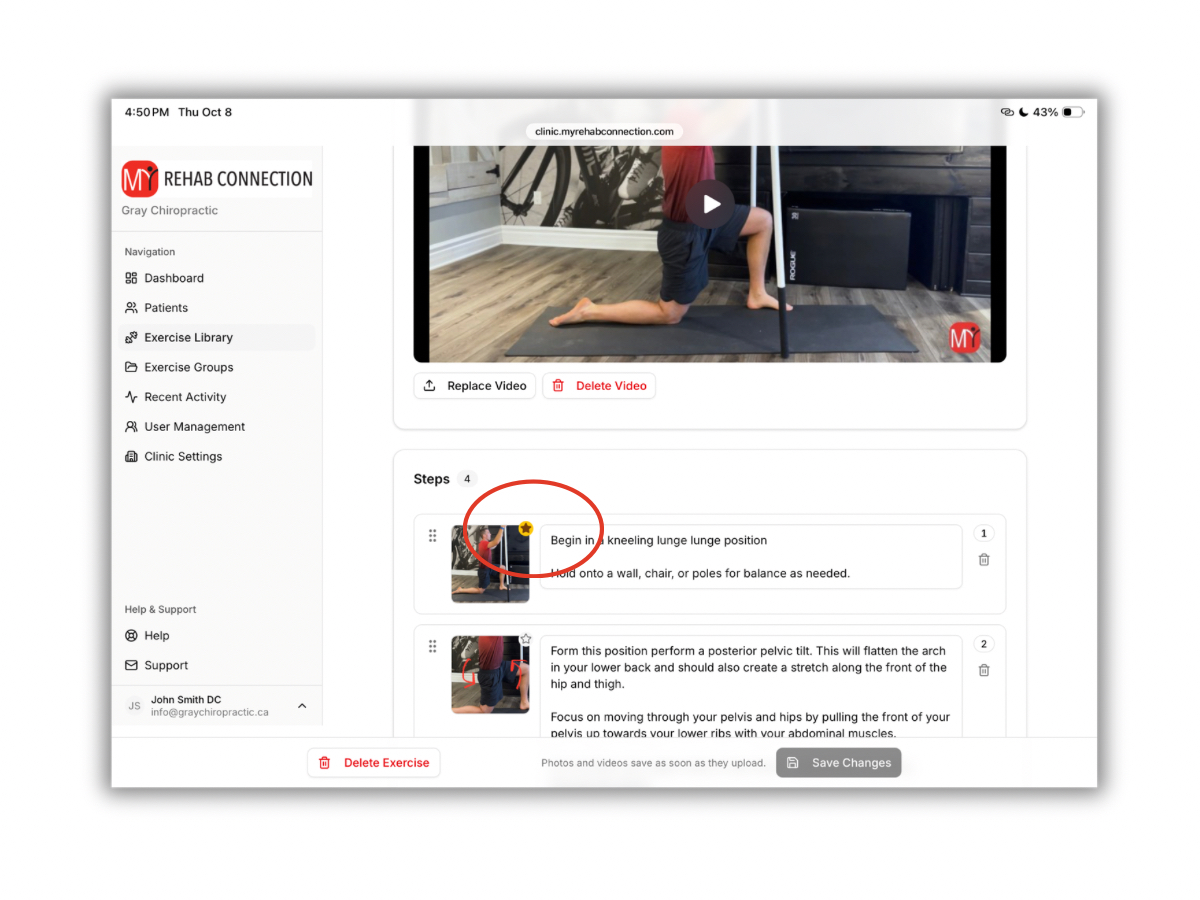This screenshot has height=900, width=1200.
Task: Click the Exercise Library icon
Action: [x=131, y=337]
